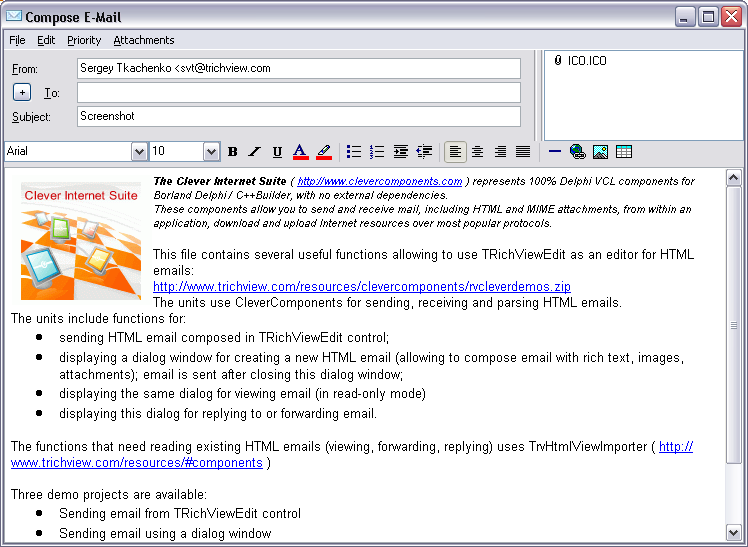Open font name dropdown arrow
The width and height of the screenshot is (748, 547).
(139, 152)
